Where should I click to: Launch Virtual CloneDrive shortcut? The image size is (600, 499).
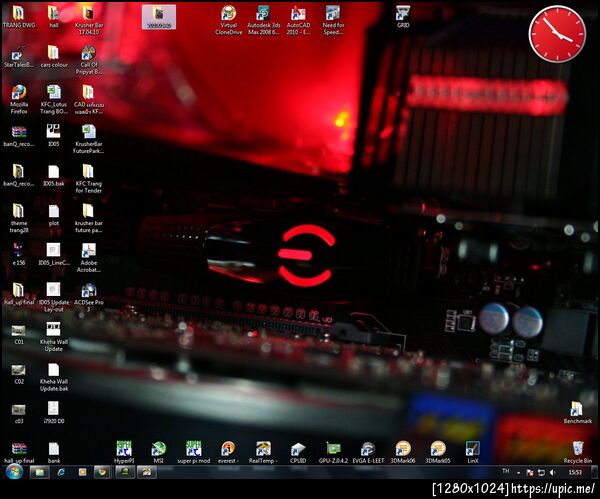tap(228, 21)
